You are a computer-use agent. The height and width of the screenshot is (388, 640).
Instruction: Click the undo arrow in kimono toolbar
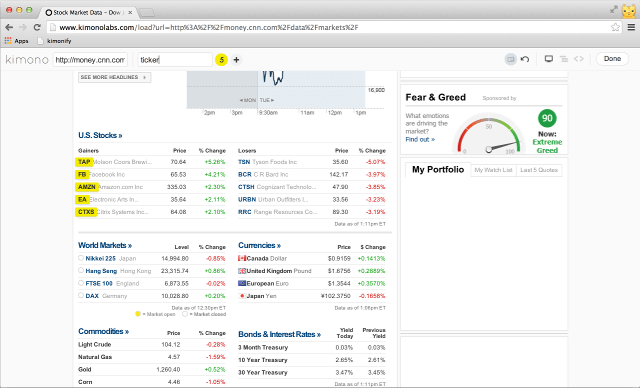tap(525, 59)
